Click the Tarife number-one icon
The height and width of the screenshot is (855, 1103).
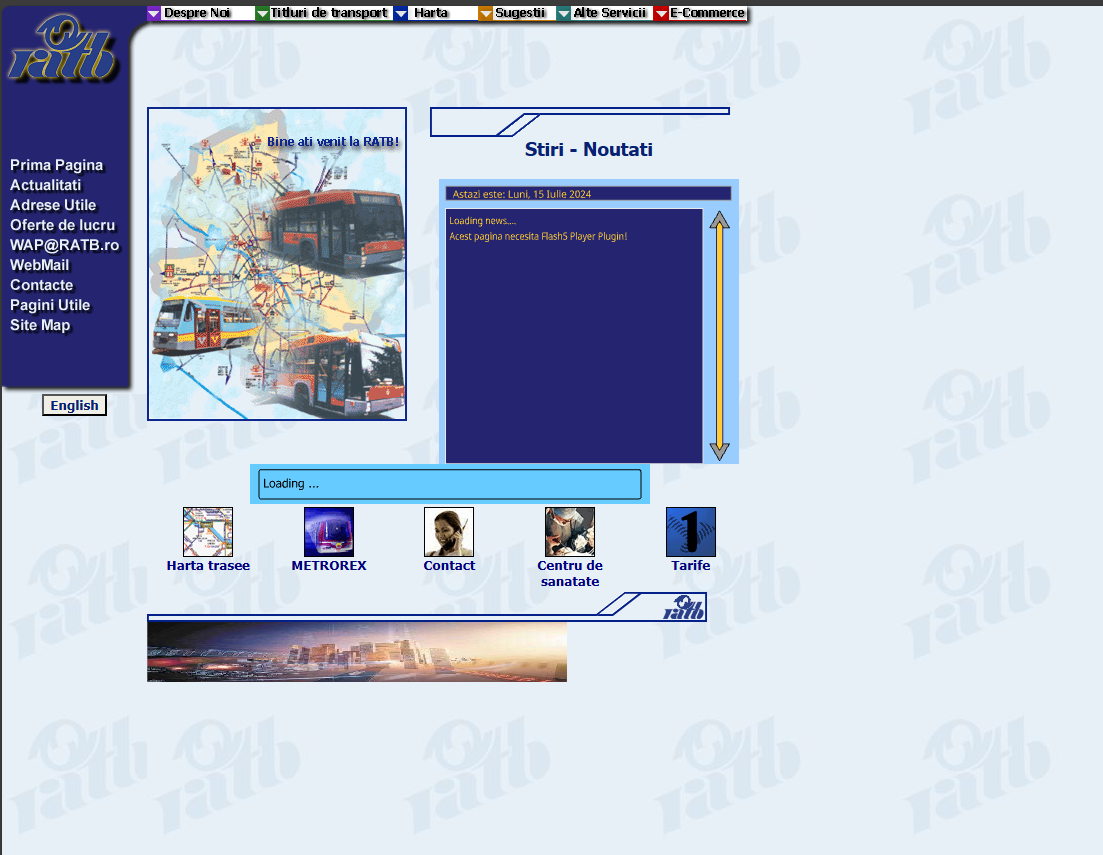click(691, 532)
